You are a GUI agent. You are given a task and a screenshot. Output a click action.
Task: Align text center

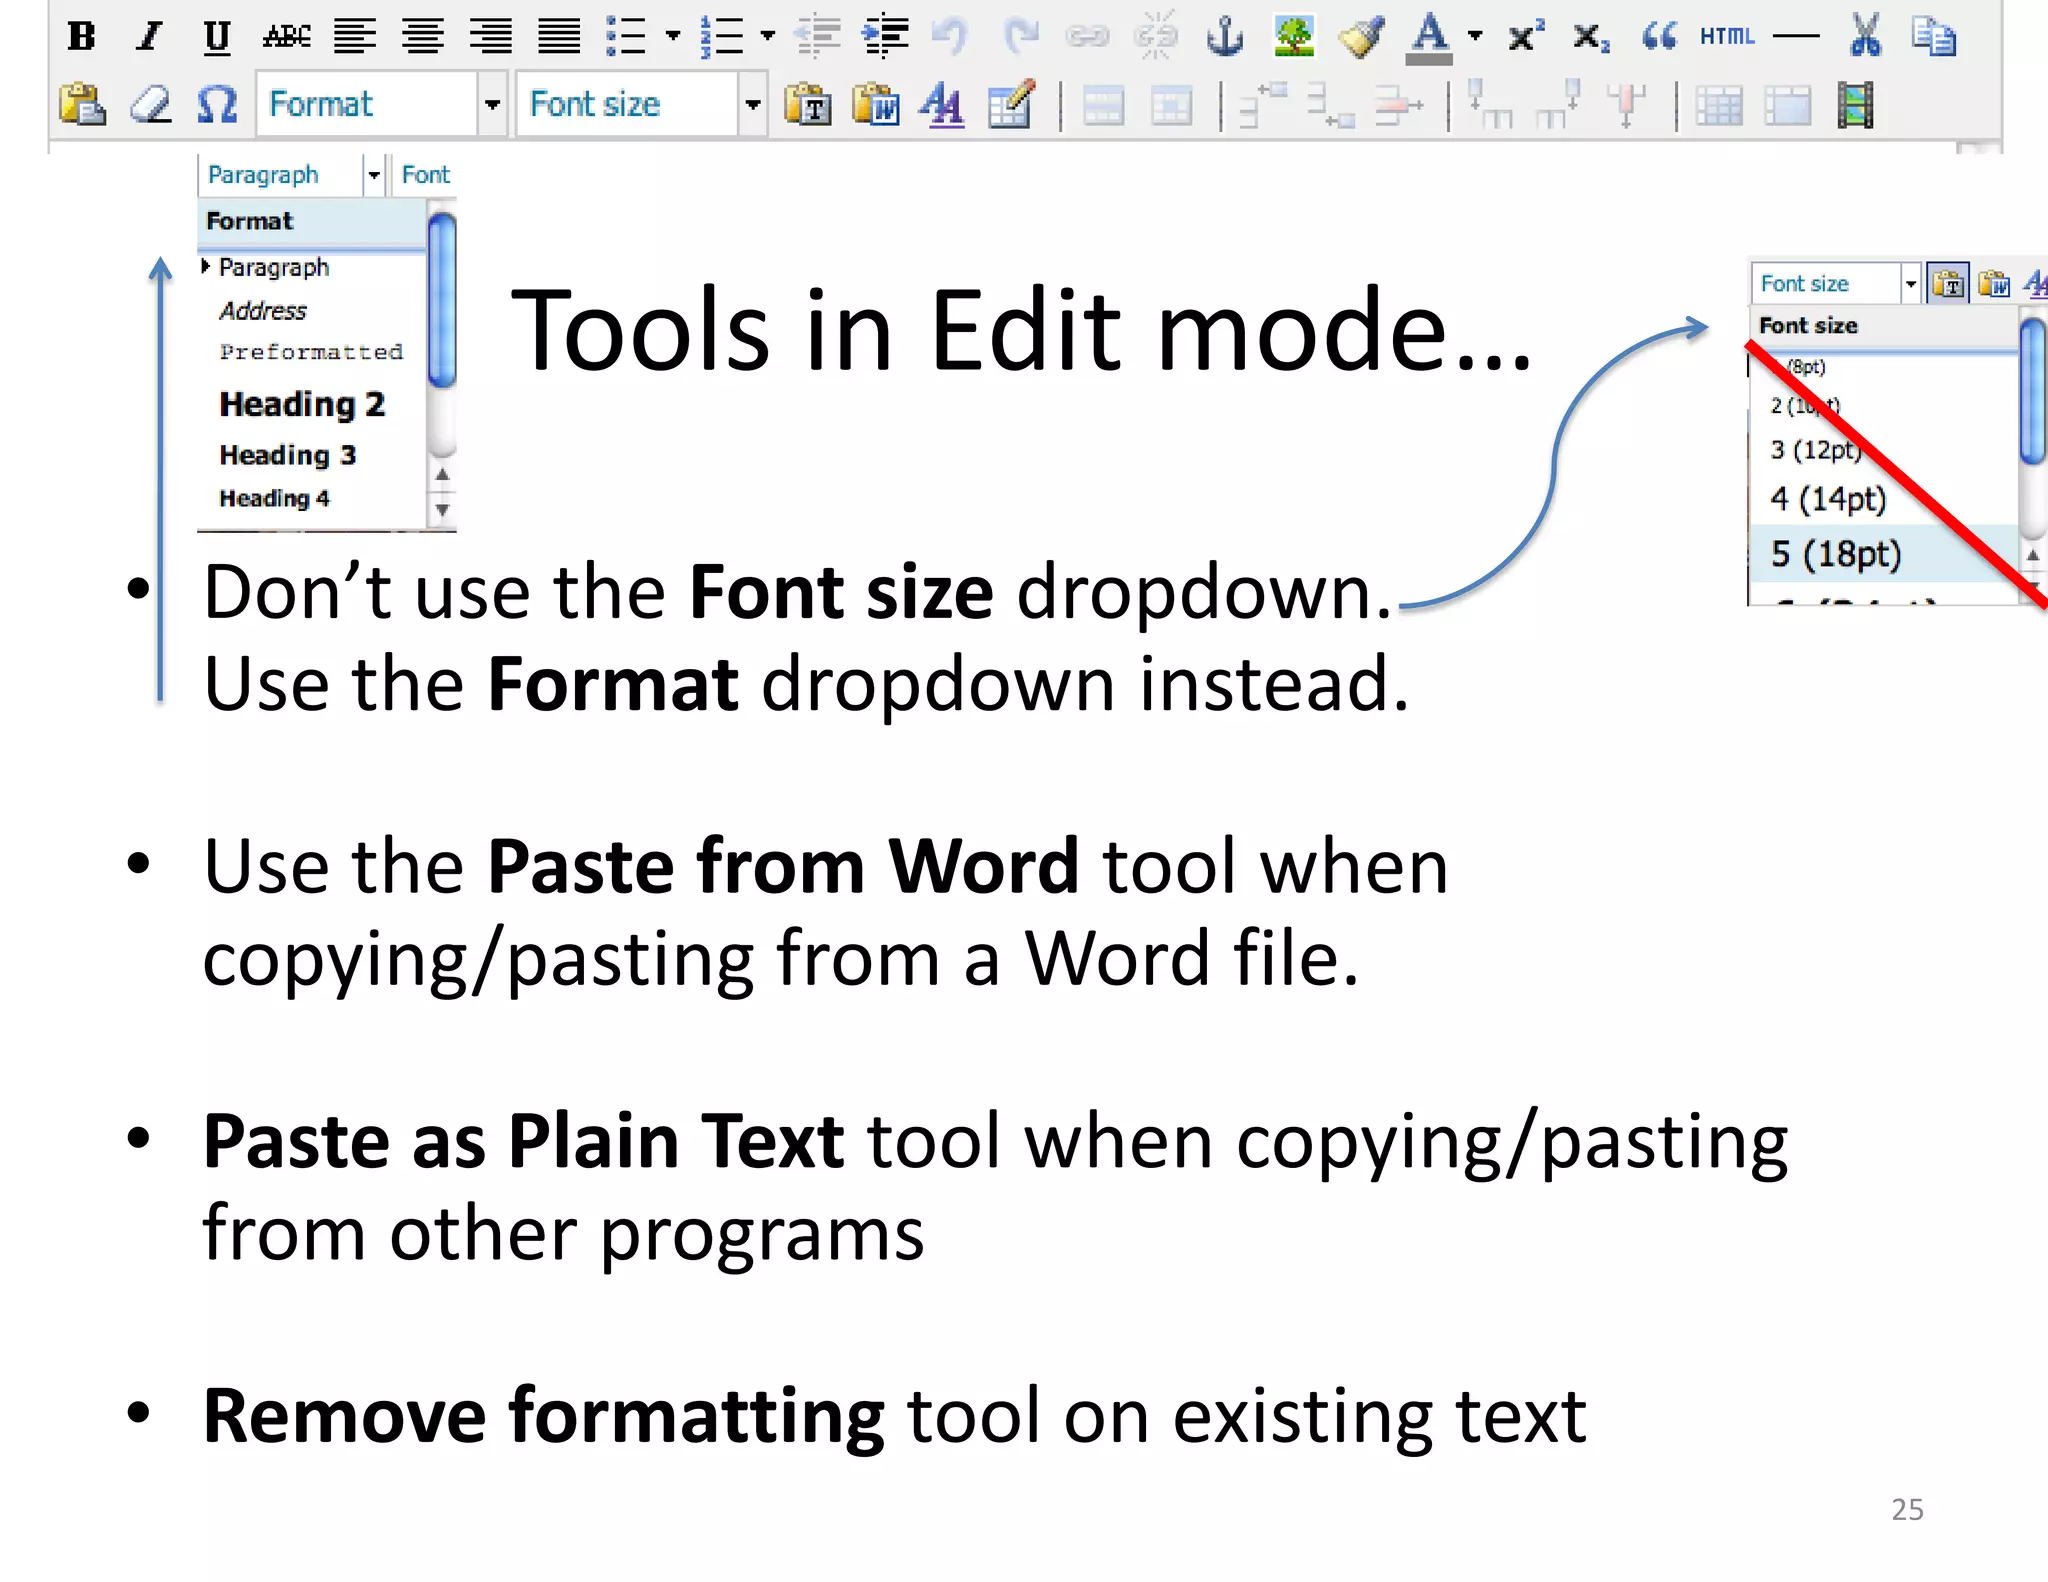coord(423,37)
